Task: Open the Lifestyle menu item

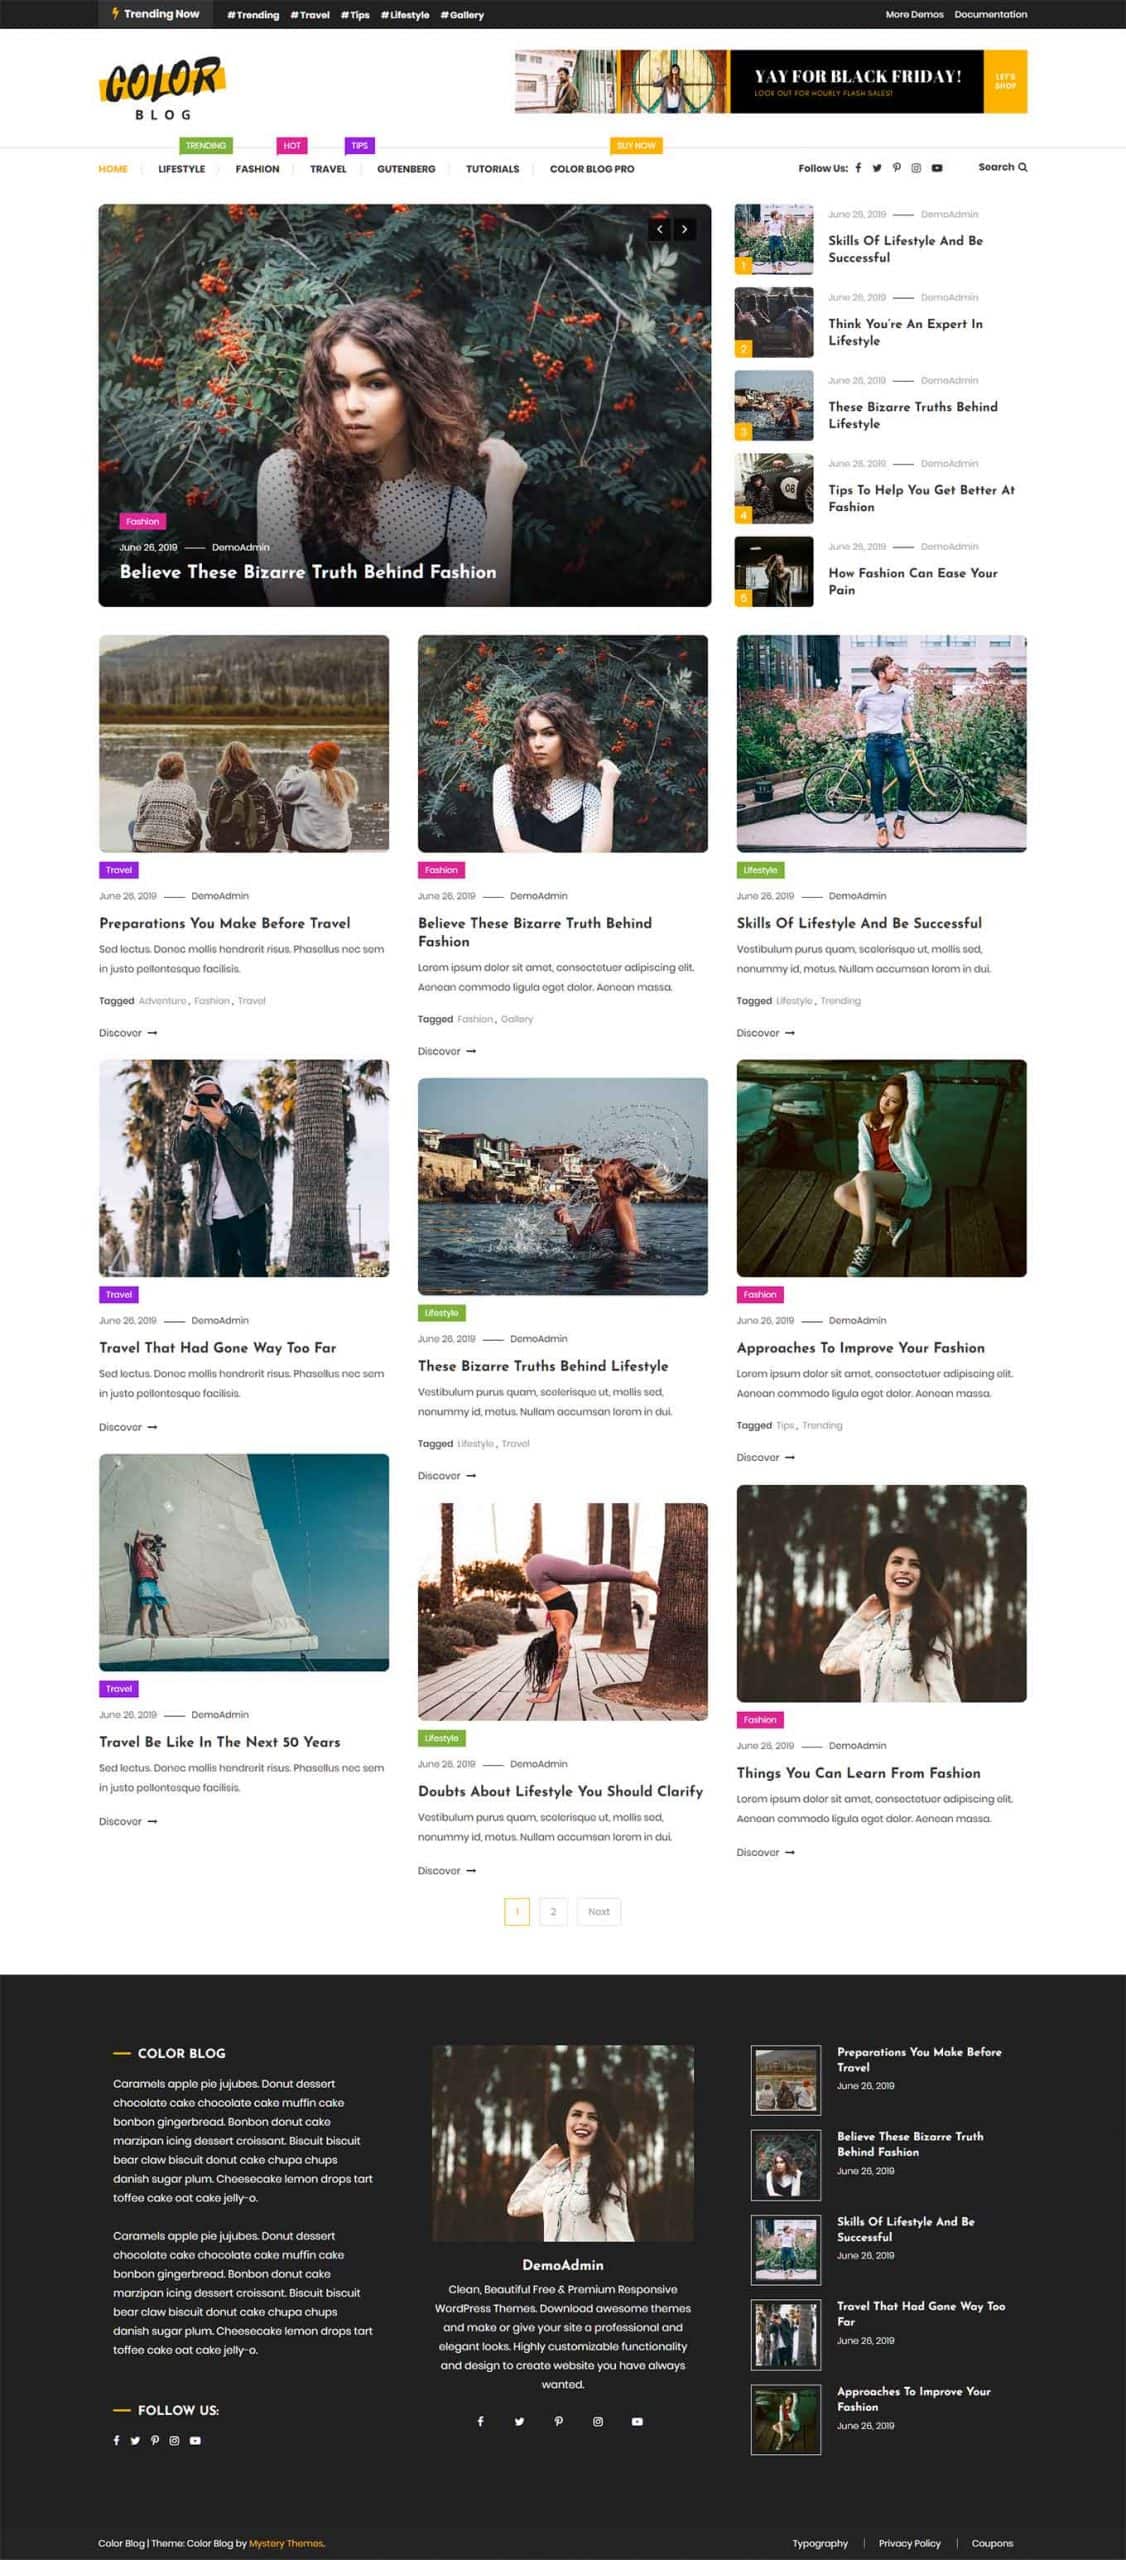Action: [181, 169]
